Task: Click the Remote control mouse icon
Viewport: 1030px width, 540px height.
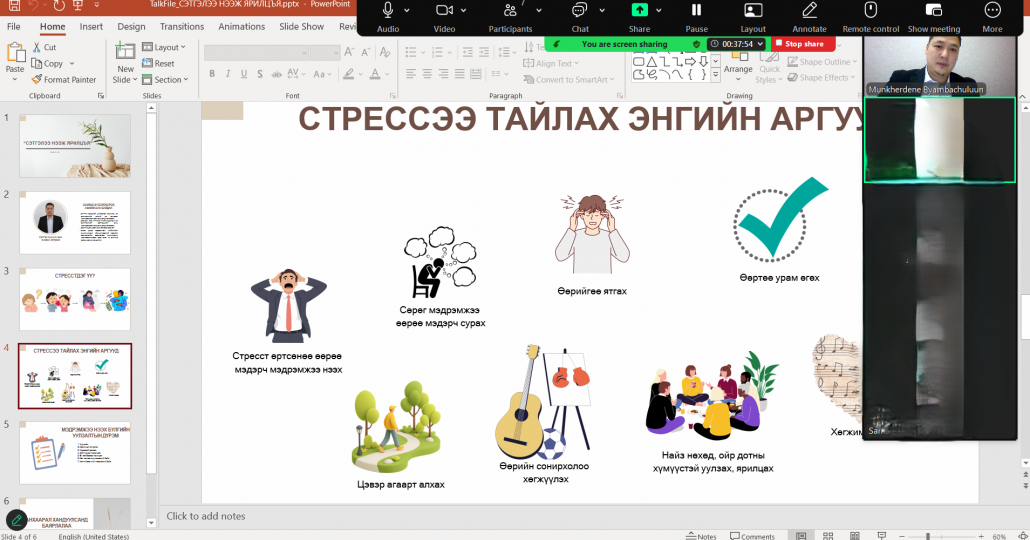Action: click(x=870, y=11)
